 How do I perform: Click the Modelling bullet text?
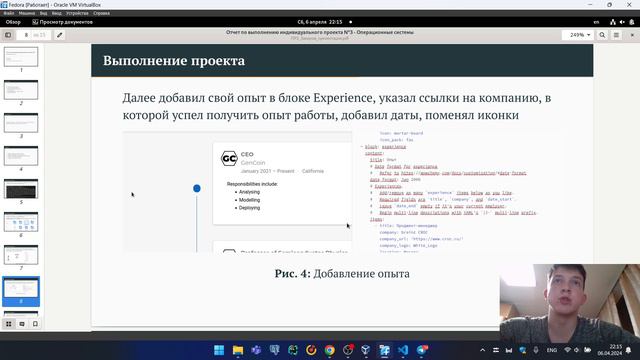[249, 200]
